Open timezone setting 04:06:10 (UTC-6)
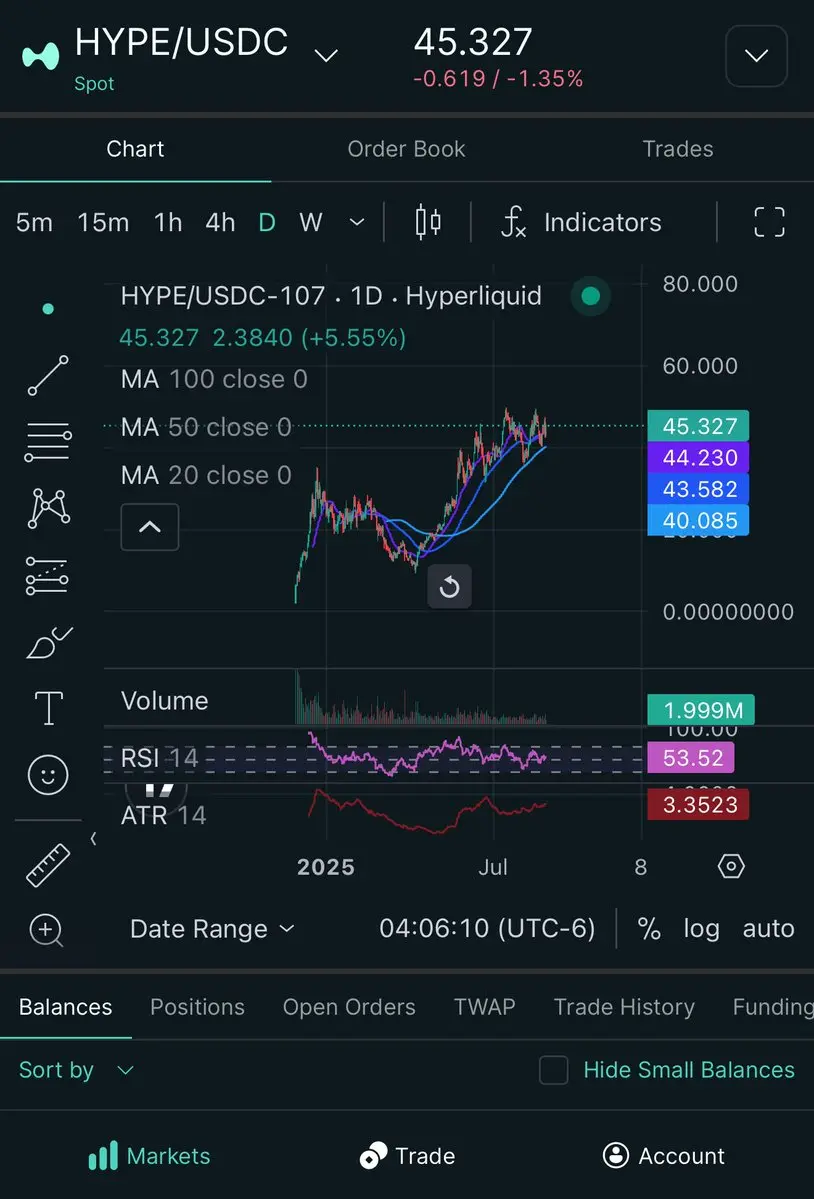 tap(487, 928)
